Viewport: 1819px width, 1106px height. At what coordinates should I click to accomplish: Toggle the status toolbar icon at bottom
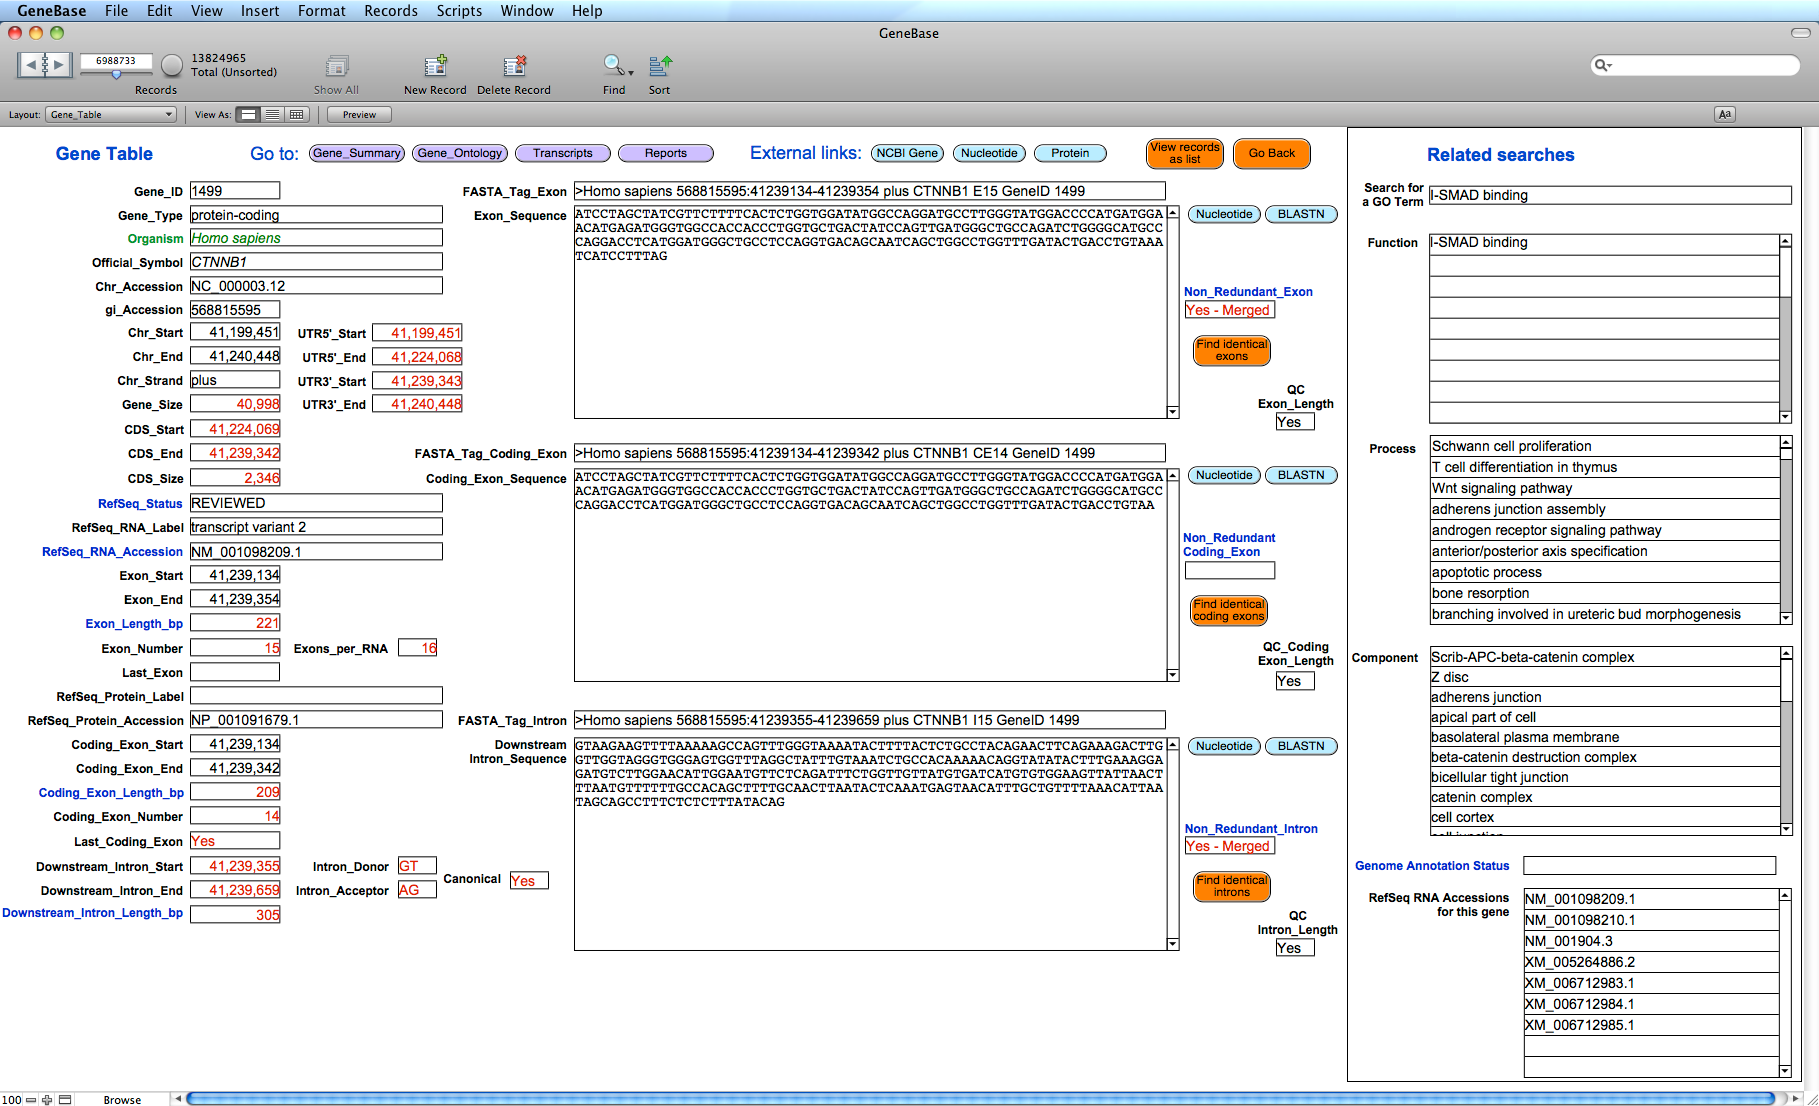(65, 1099)
